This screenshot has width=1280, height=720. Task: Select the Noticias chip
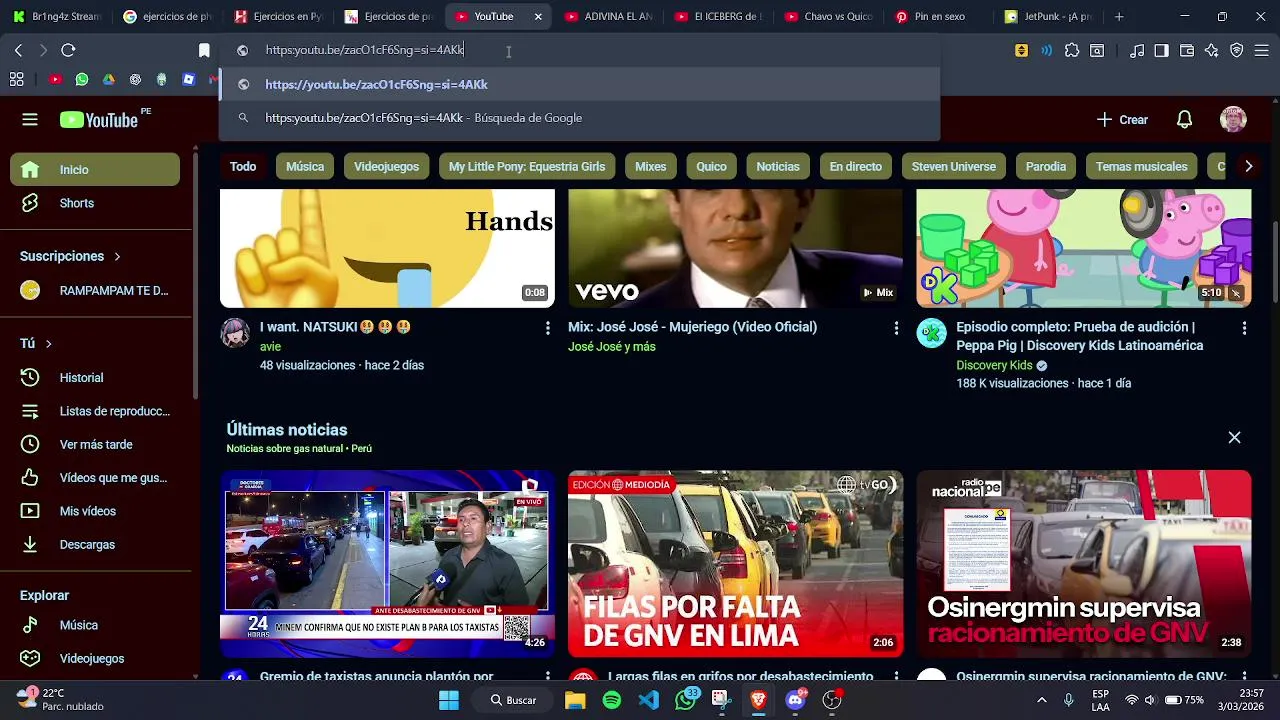tap(778, 167)
